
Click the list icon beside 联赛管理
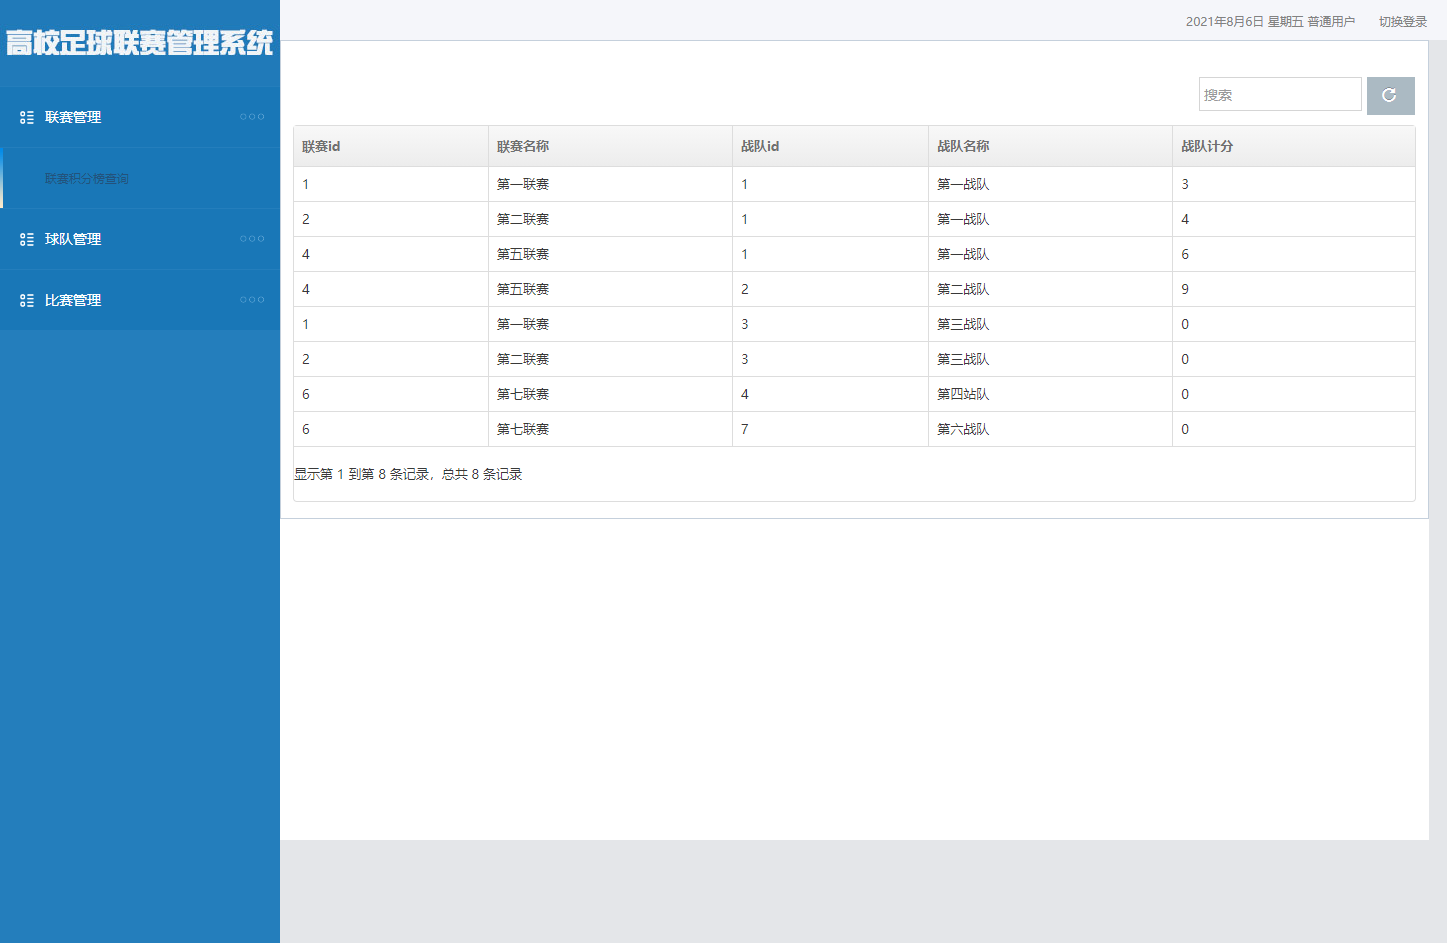(x=27, y=118)
